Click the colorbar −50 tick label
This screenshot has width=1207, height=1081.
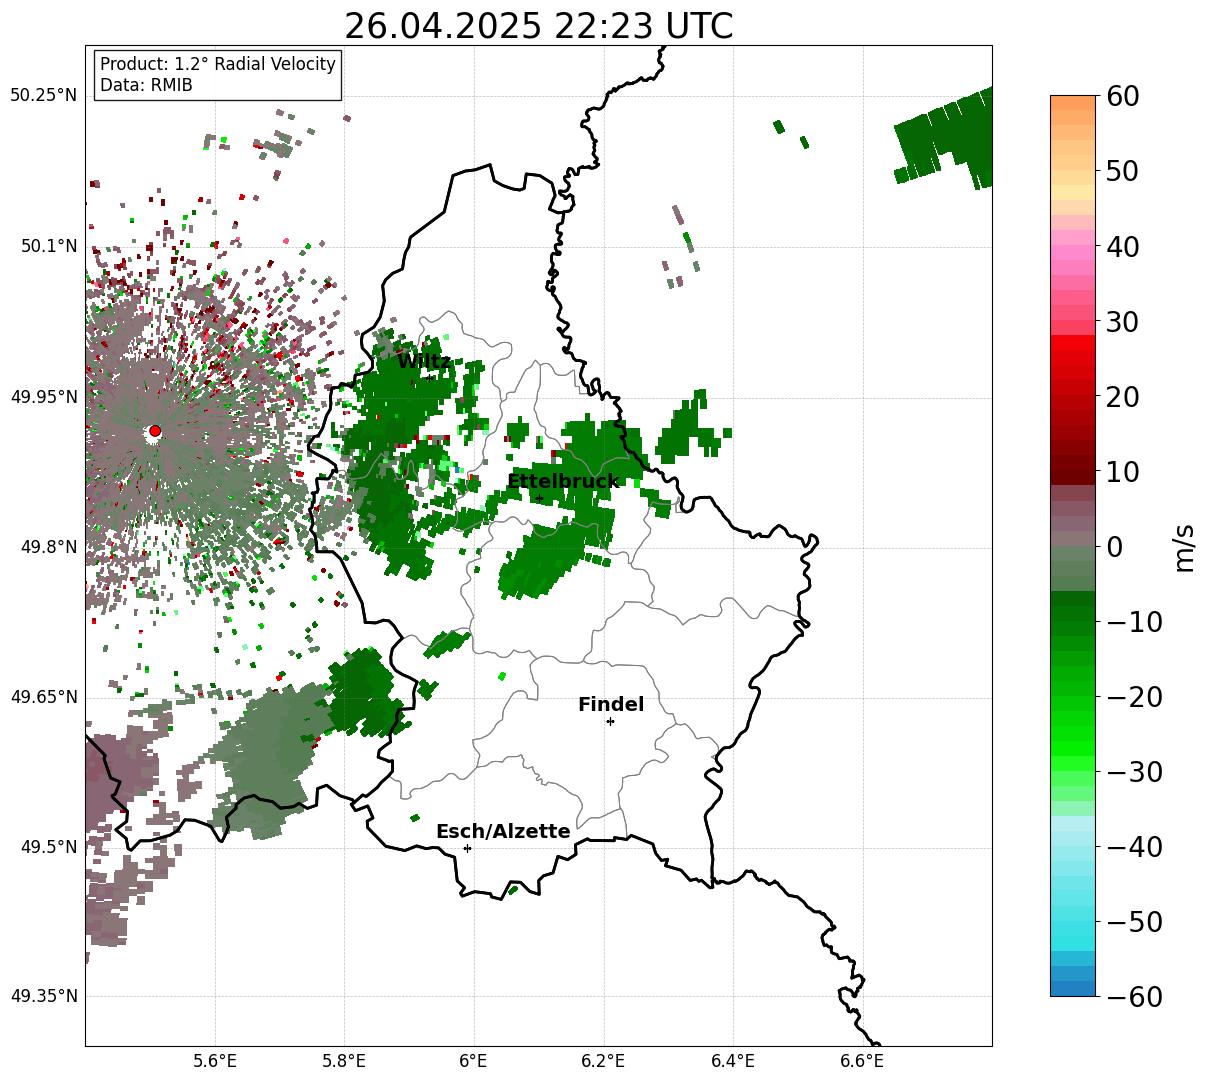click(1133, 922)
